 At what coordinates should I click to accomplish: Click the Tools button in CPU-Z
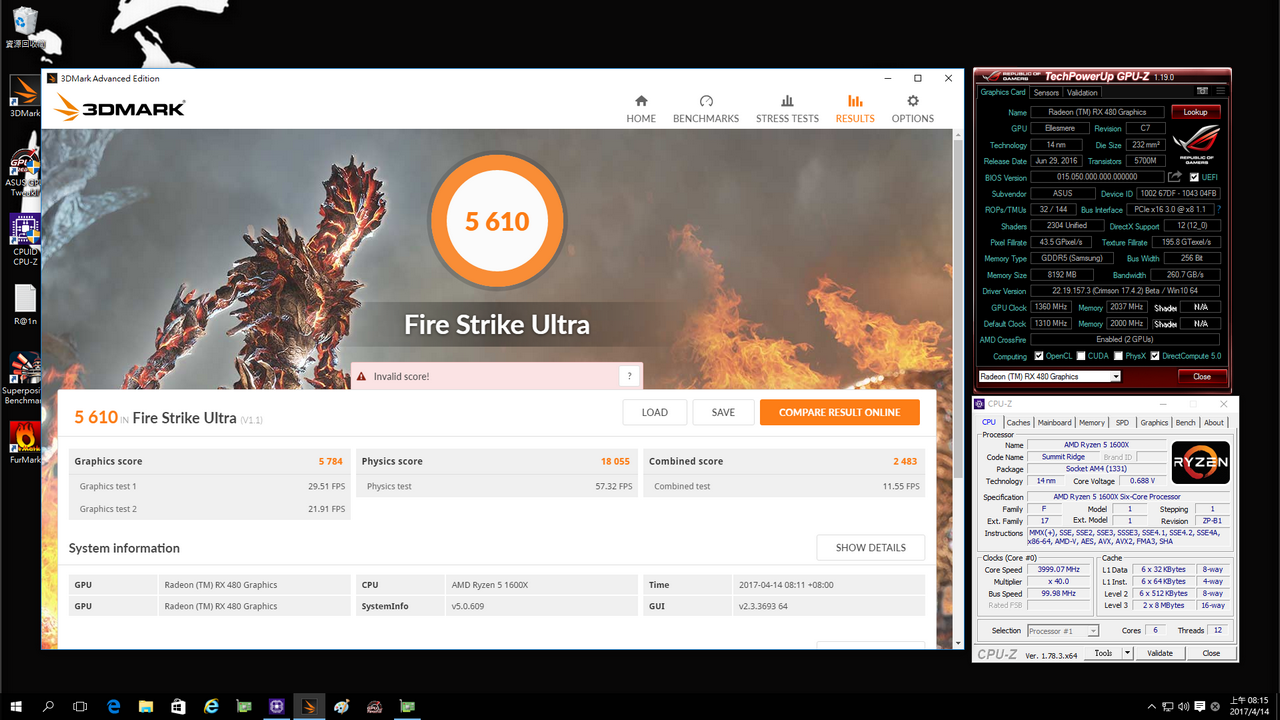(1103, 653)
